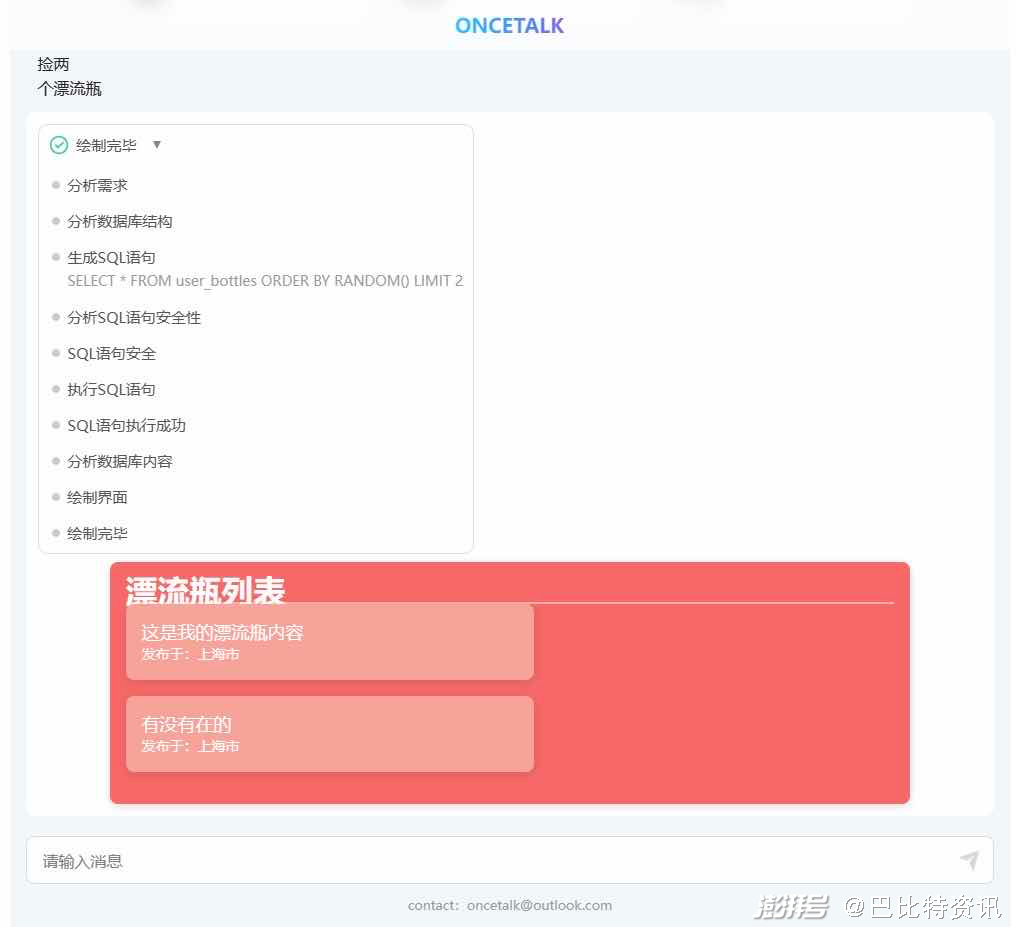Select the 有没有在的 bottle card
Viewport: 1016px width, 927px height.
click(x=330, y=733)
